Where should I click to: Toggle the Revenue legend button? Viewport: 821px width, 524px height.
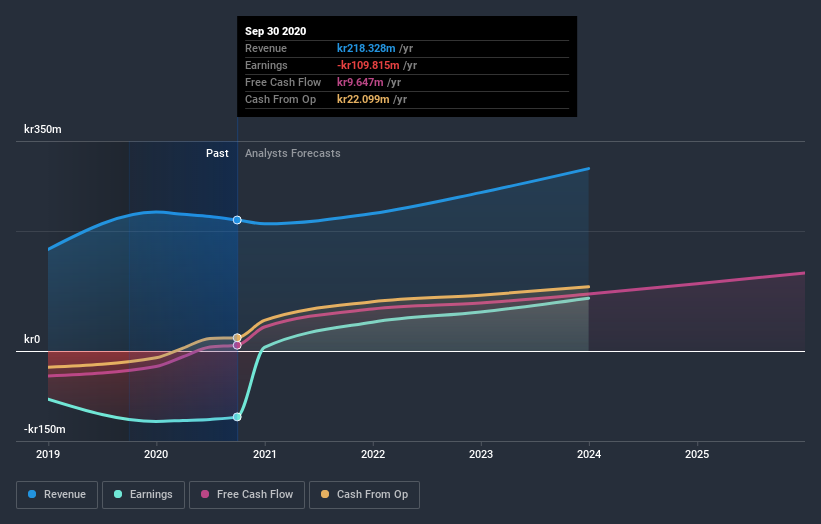(57, 495)
